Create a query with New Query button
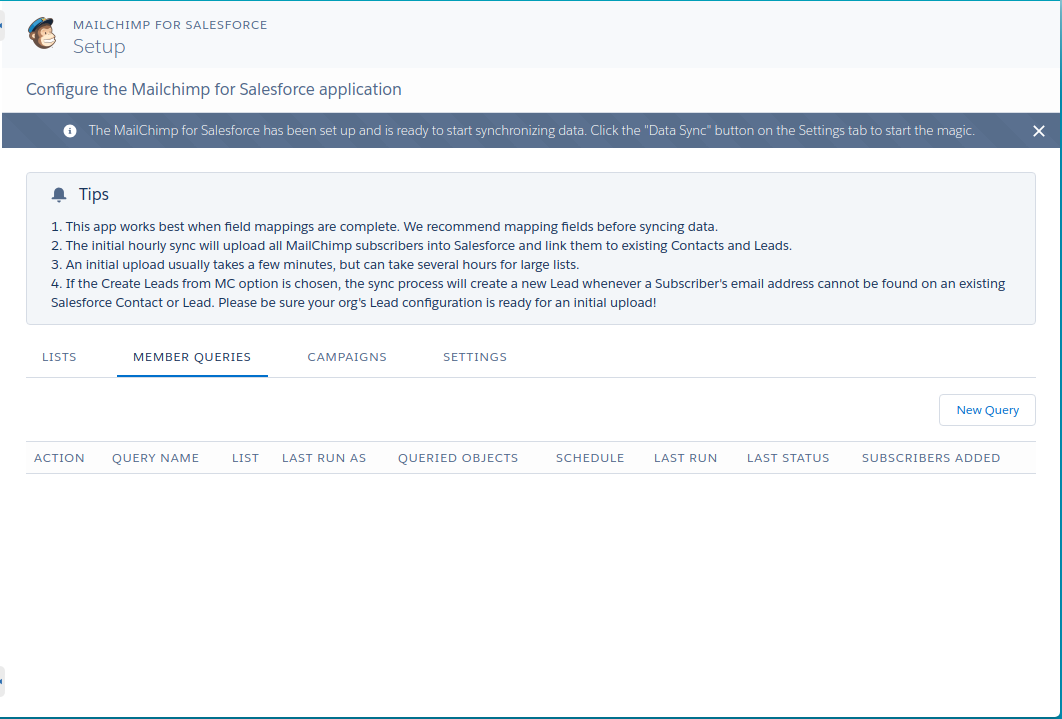 tap(987, 410)
